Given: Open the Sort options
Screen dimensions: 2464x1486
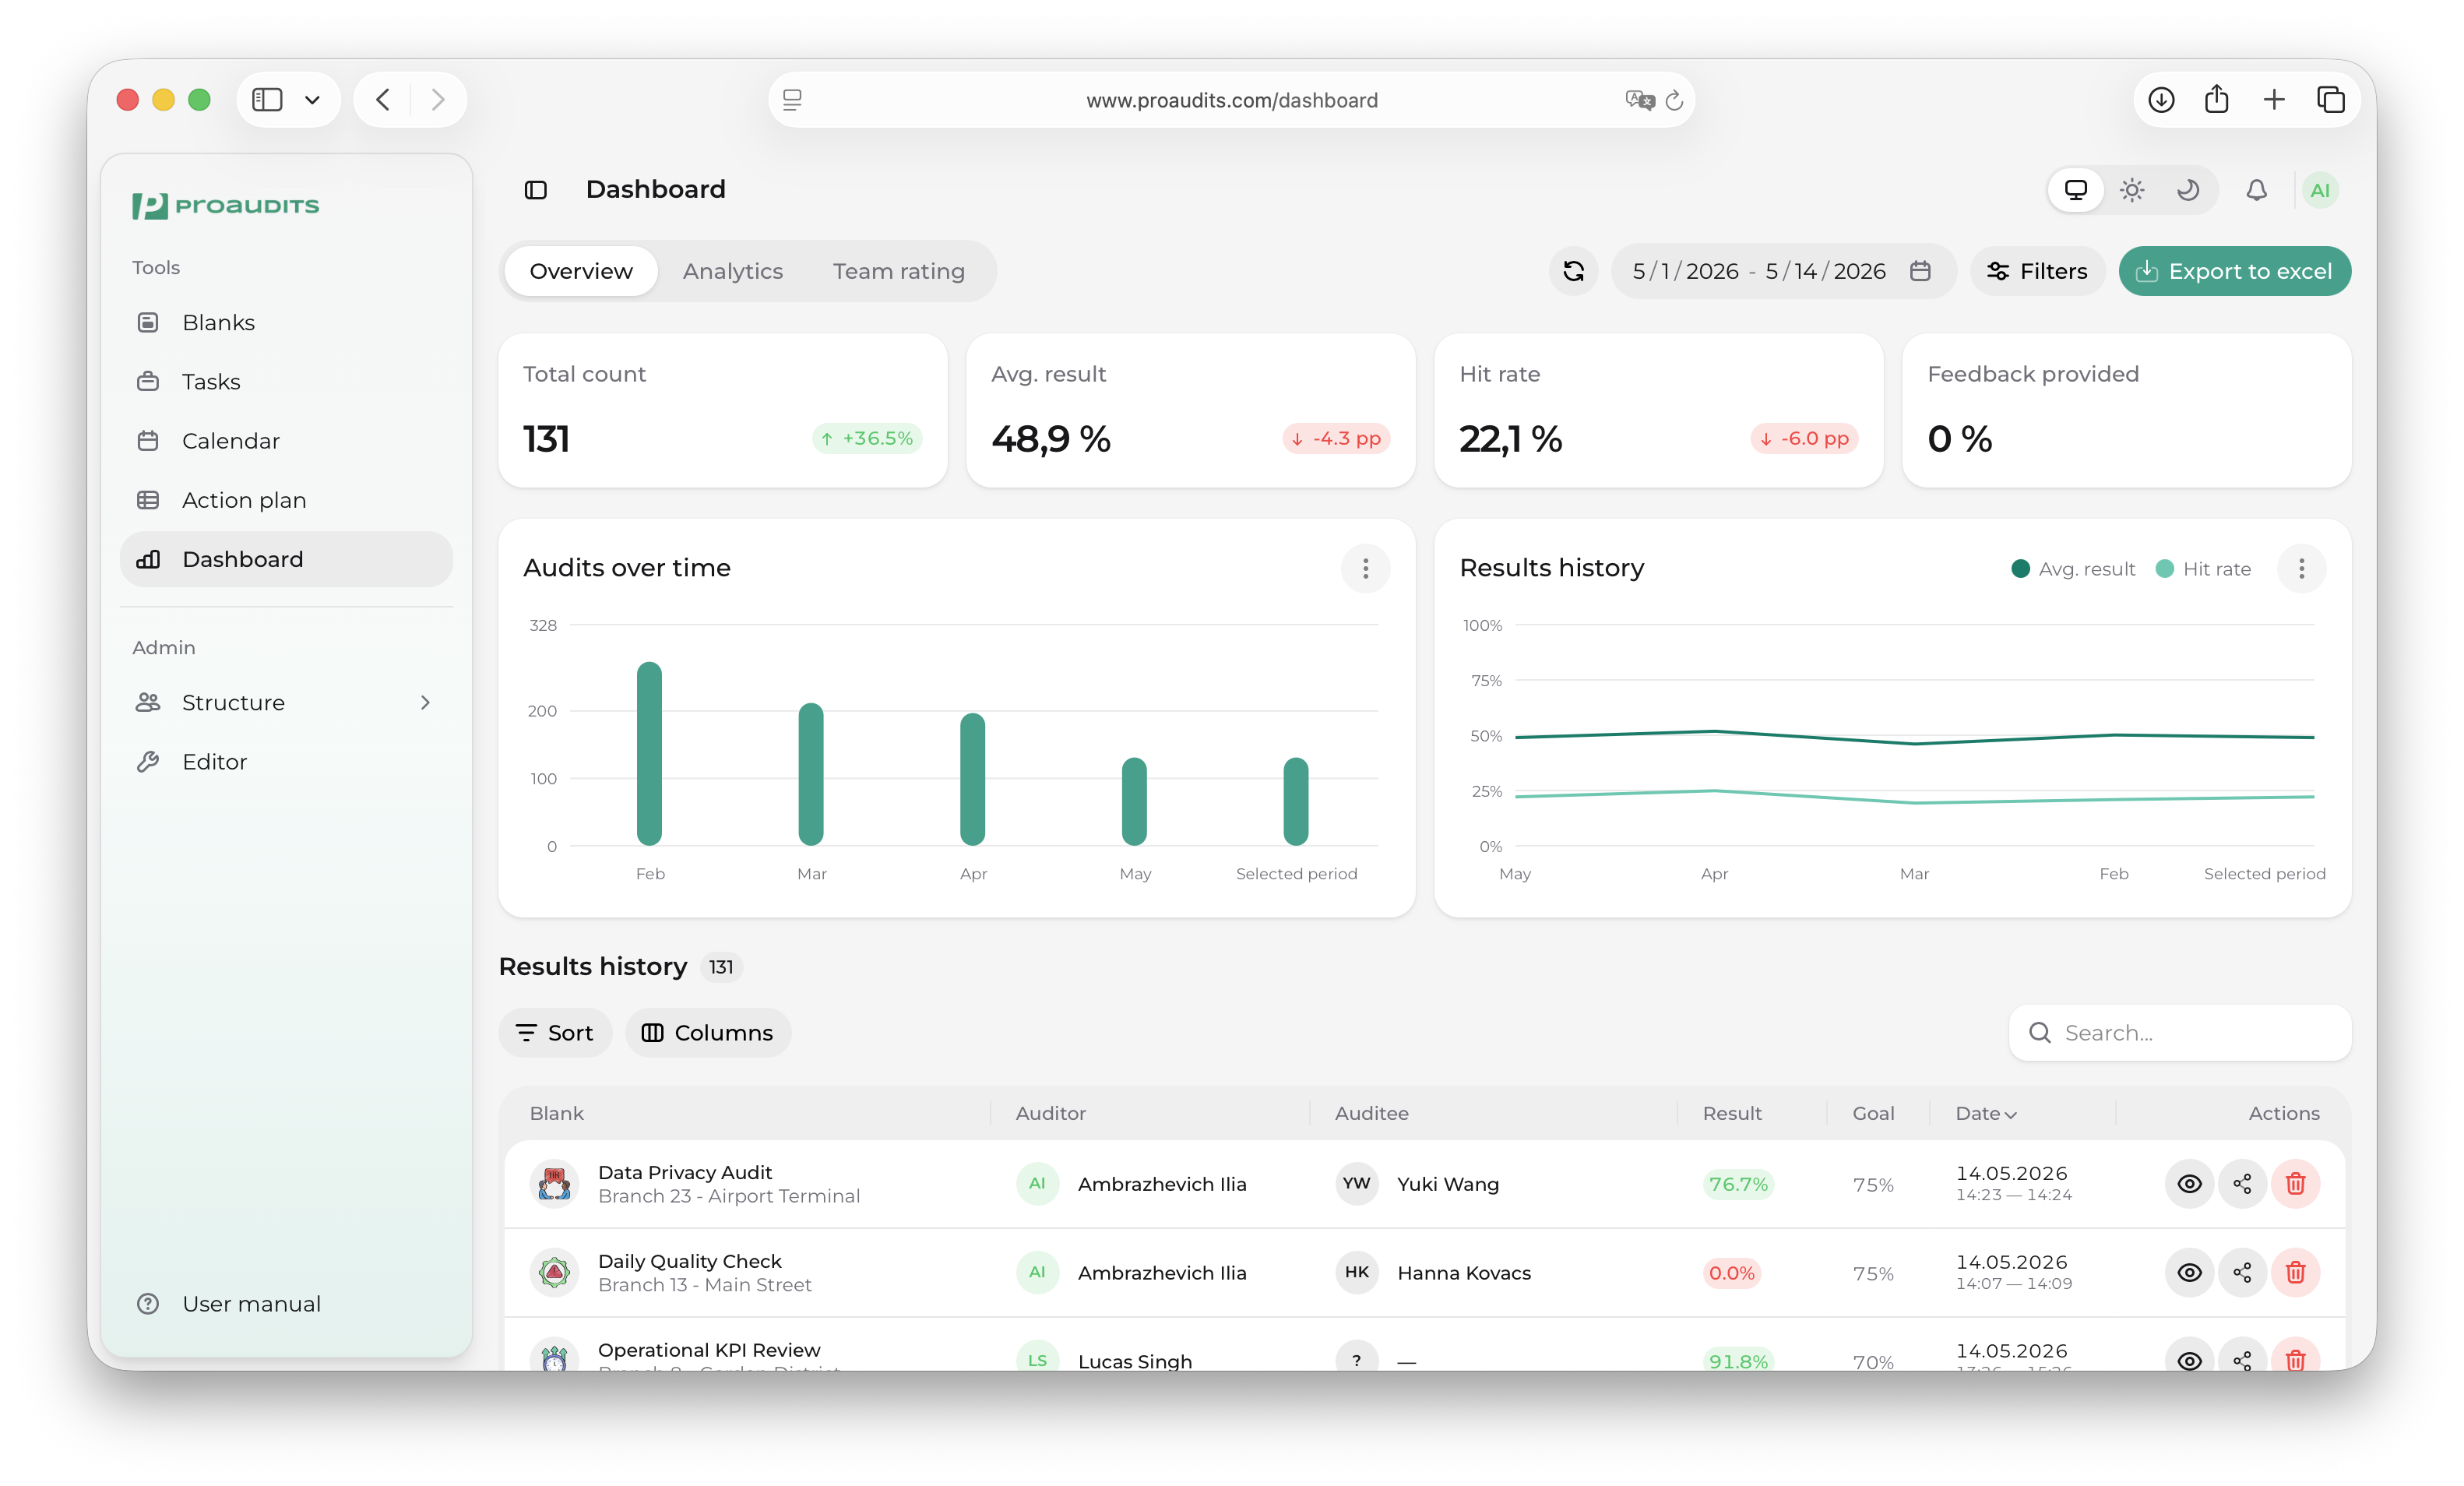Looking at the screenshot, I should point(554,1033).
